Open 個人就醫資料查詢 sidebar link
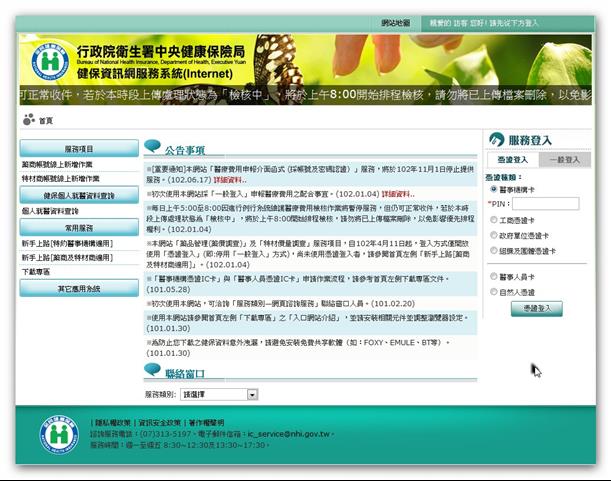 50,212
